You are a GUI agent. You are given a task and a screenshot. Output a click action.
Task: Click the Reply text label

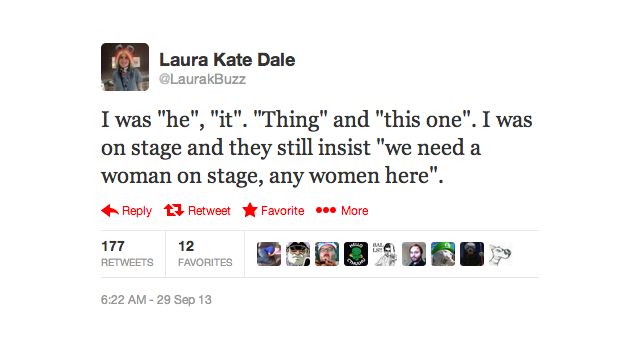(x=137, y=211)
